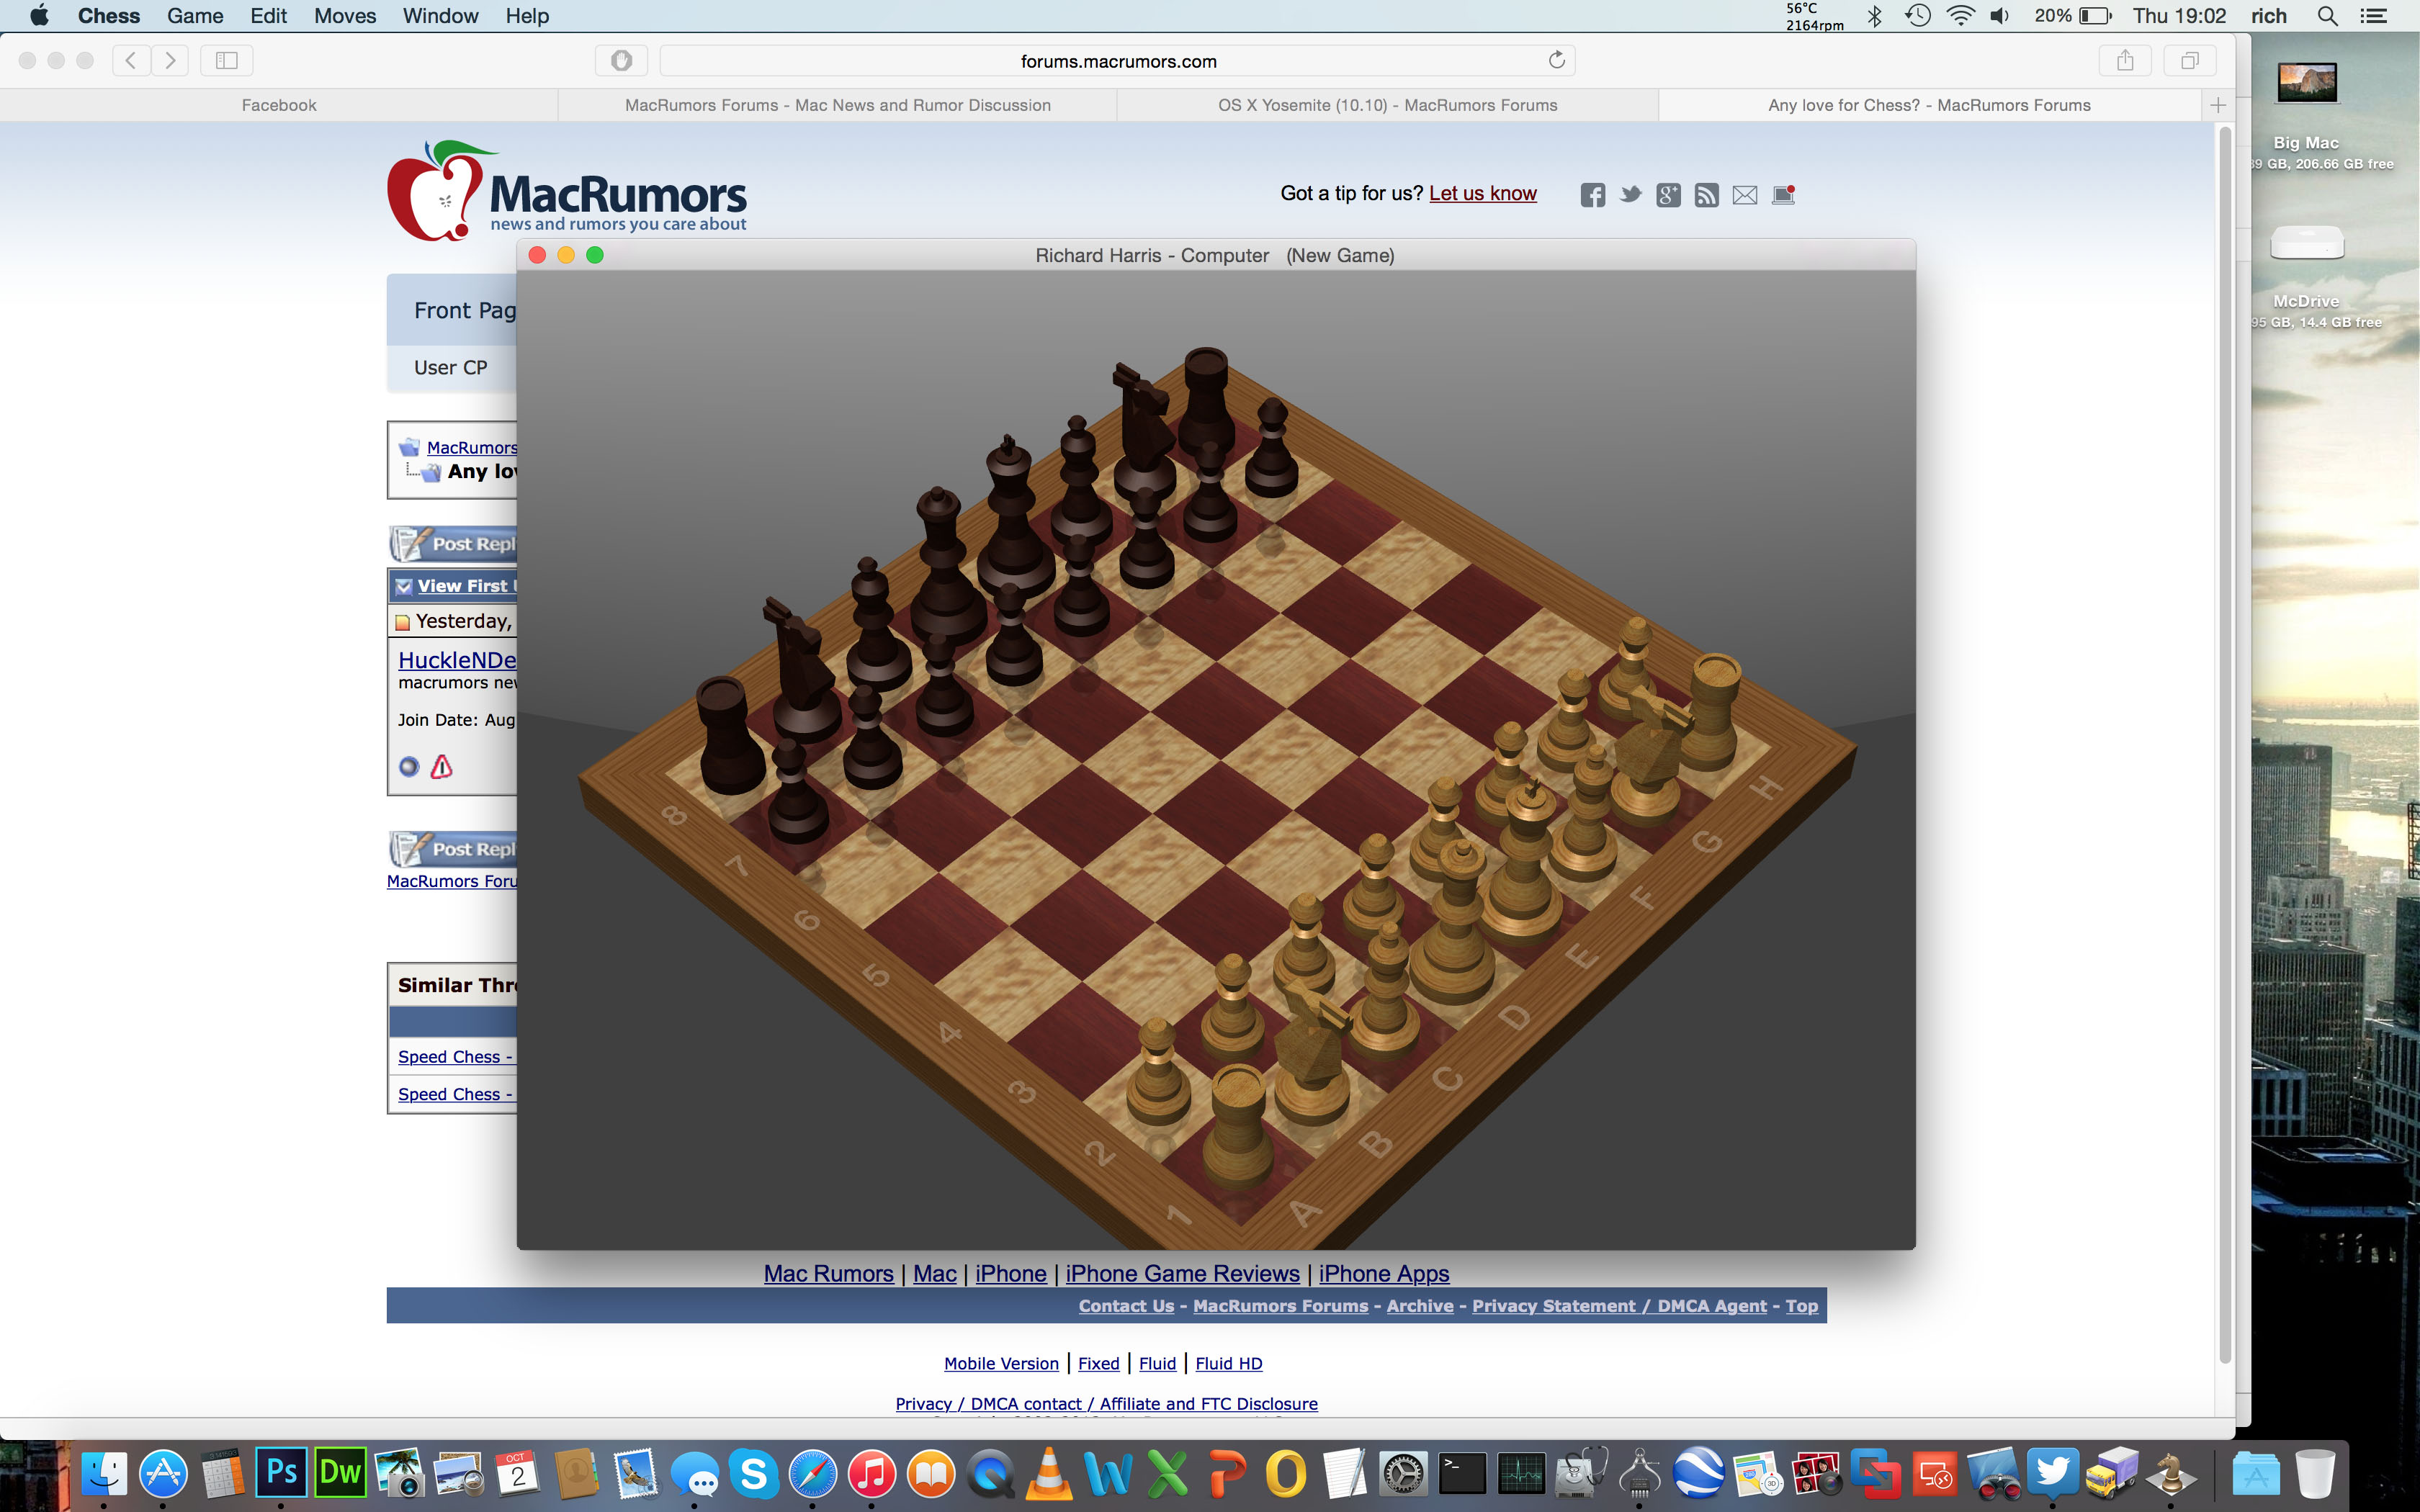Click the RSS feed icon in MacRumors header
This screenshot has height=1512, width=2420.
point(1706,195)
